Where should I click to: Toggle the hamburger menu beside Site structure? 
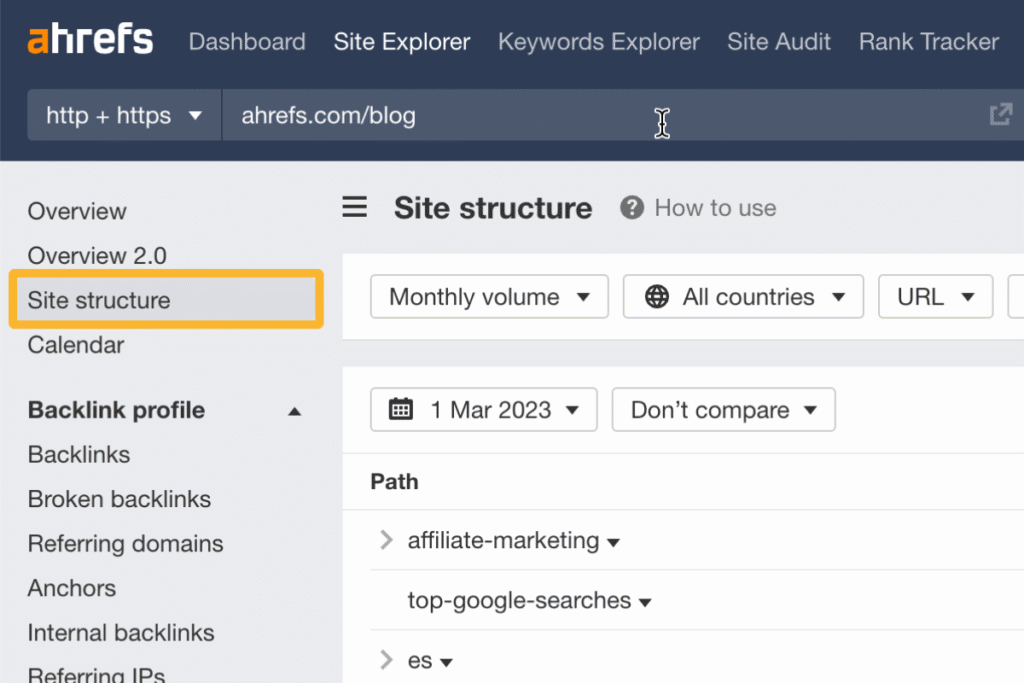[355, 207]
